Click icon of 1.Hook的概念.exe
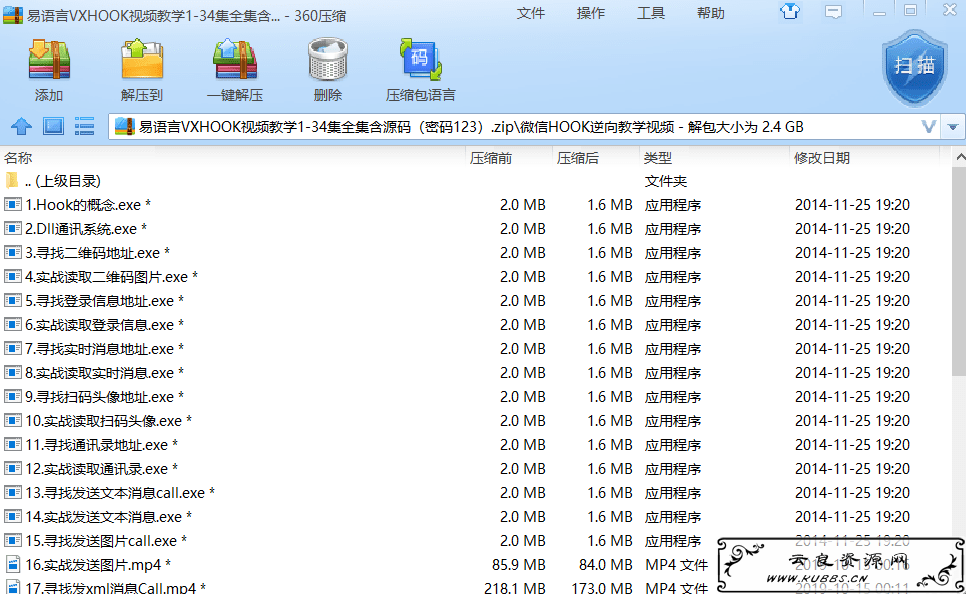The image size is (966, 594). (x=12, y=205)
